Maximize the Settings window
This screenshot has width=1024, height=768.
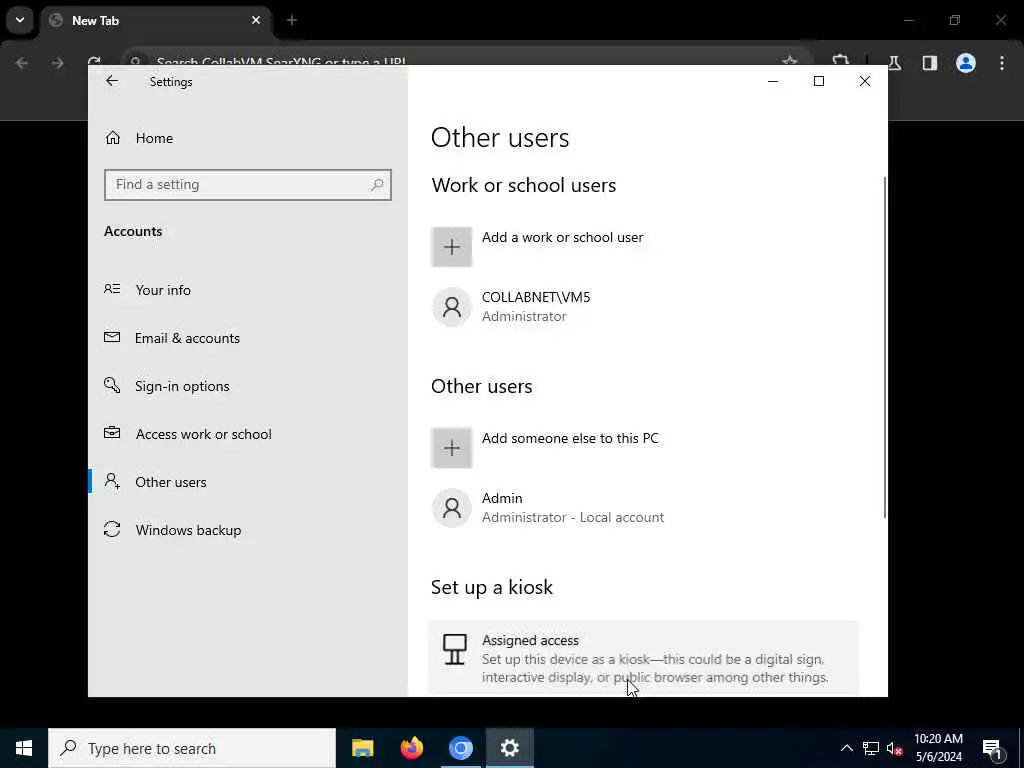818,82
